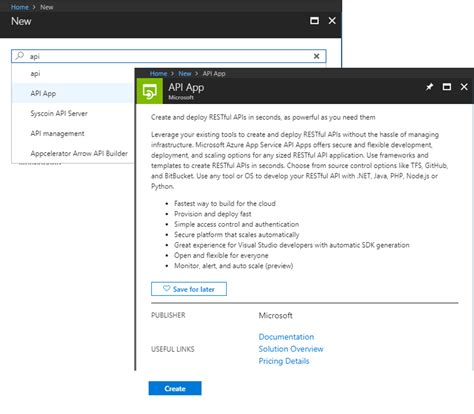The height and width of the screenshot is (414, 474).
Task: Click the Save for later button
Action: [x=189, y=289]
